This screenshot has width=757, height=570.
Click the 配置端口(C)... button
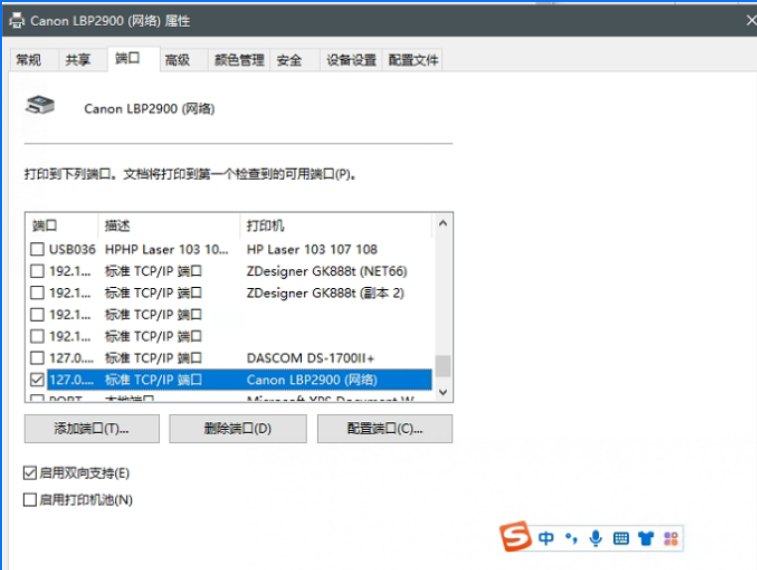(x=385, y=428)
